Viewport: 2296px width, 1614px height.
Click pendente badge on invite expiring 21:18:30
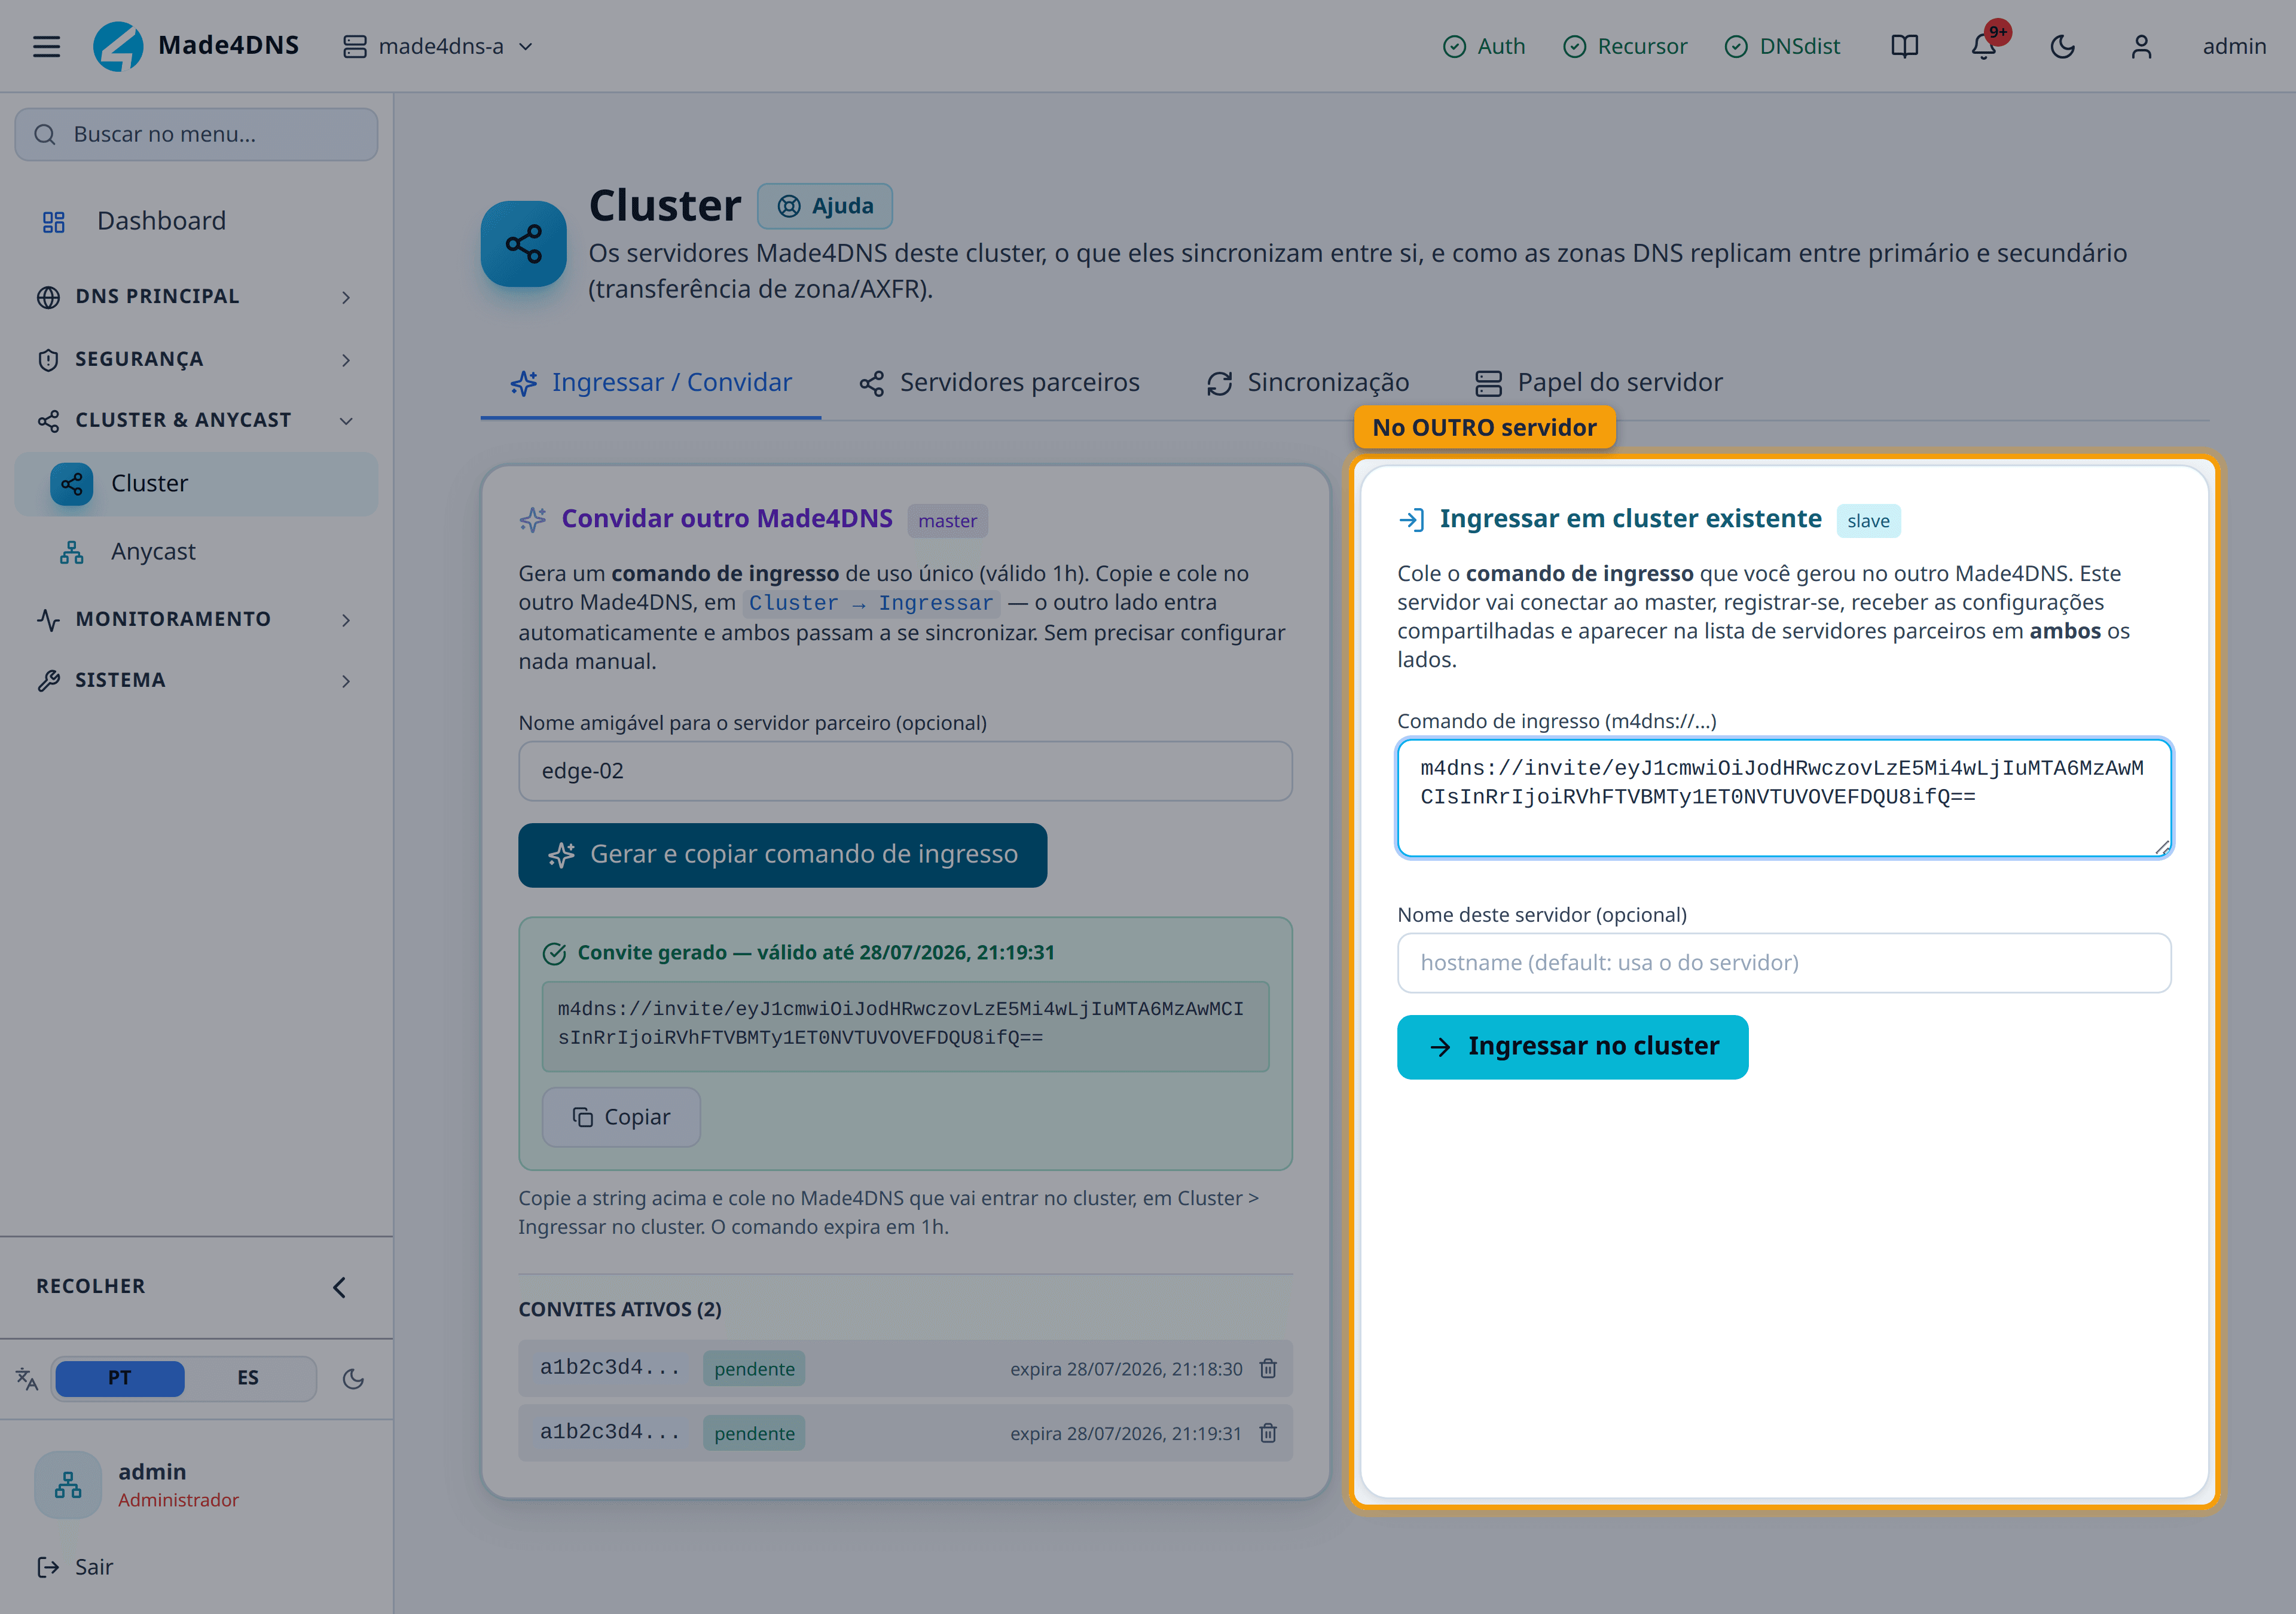[x=754, y=1369]
